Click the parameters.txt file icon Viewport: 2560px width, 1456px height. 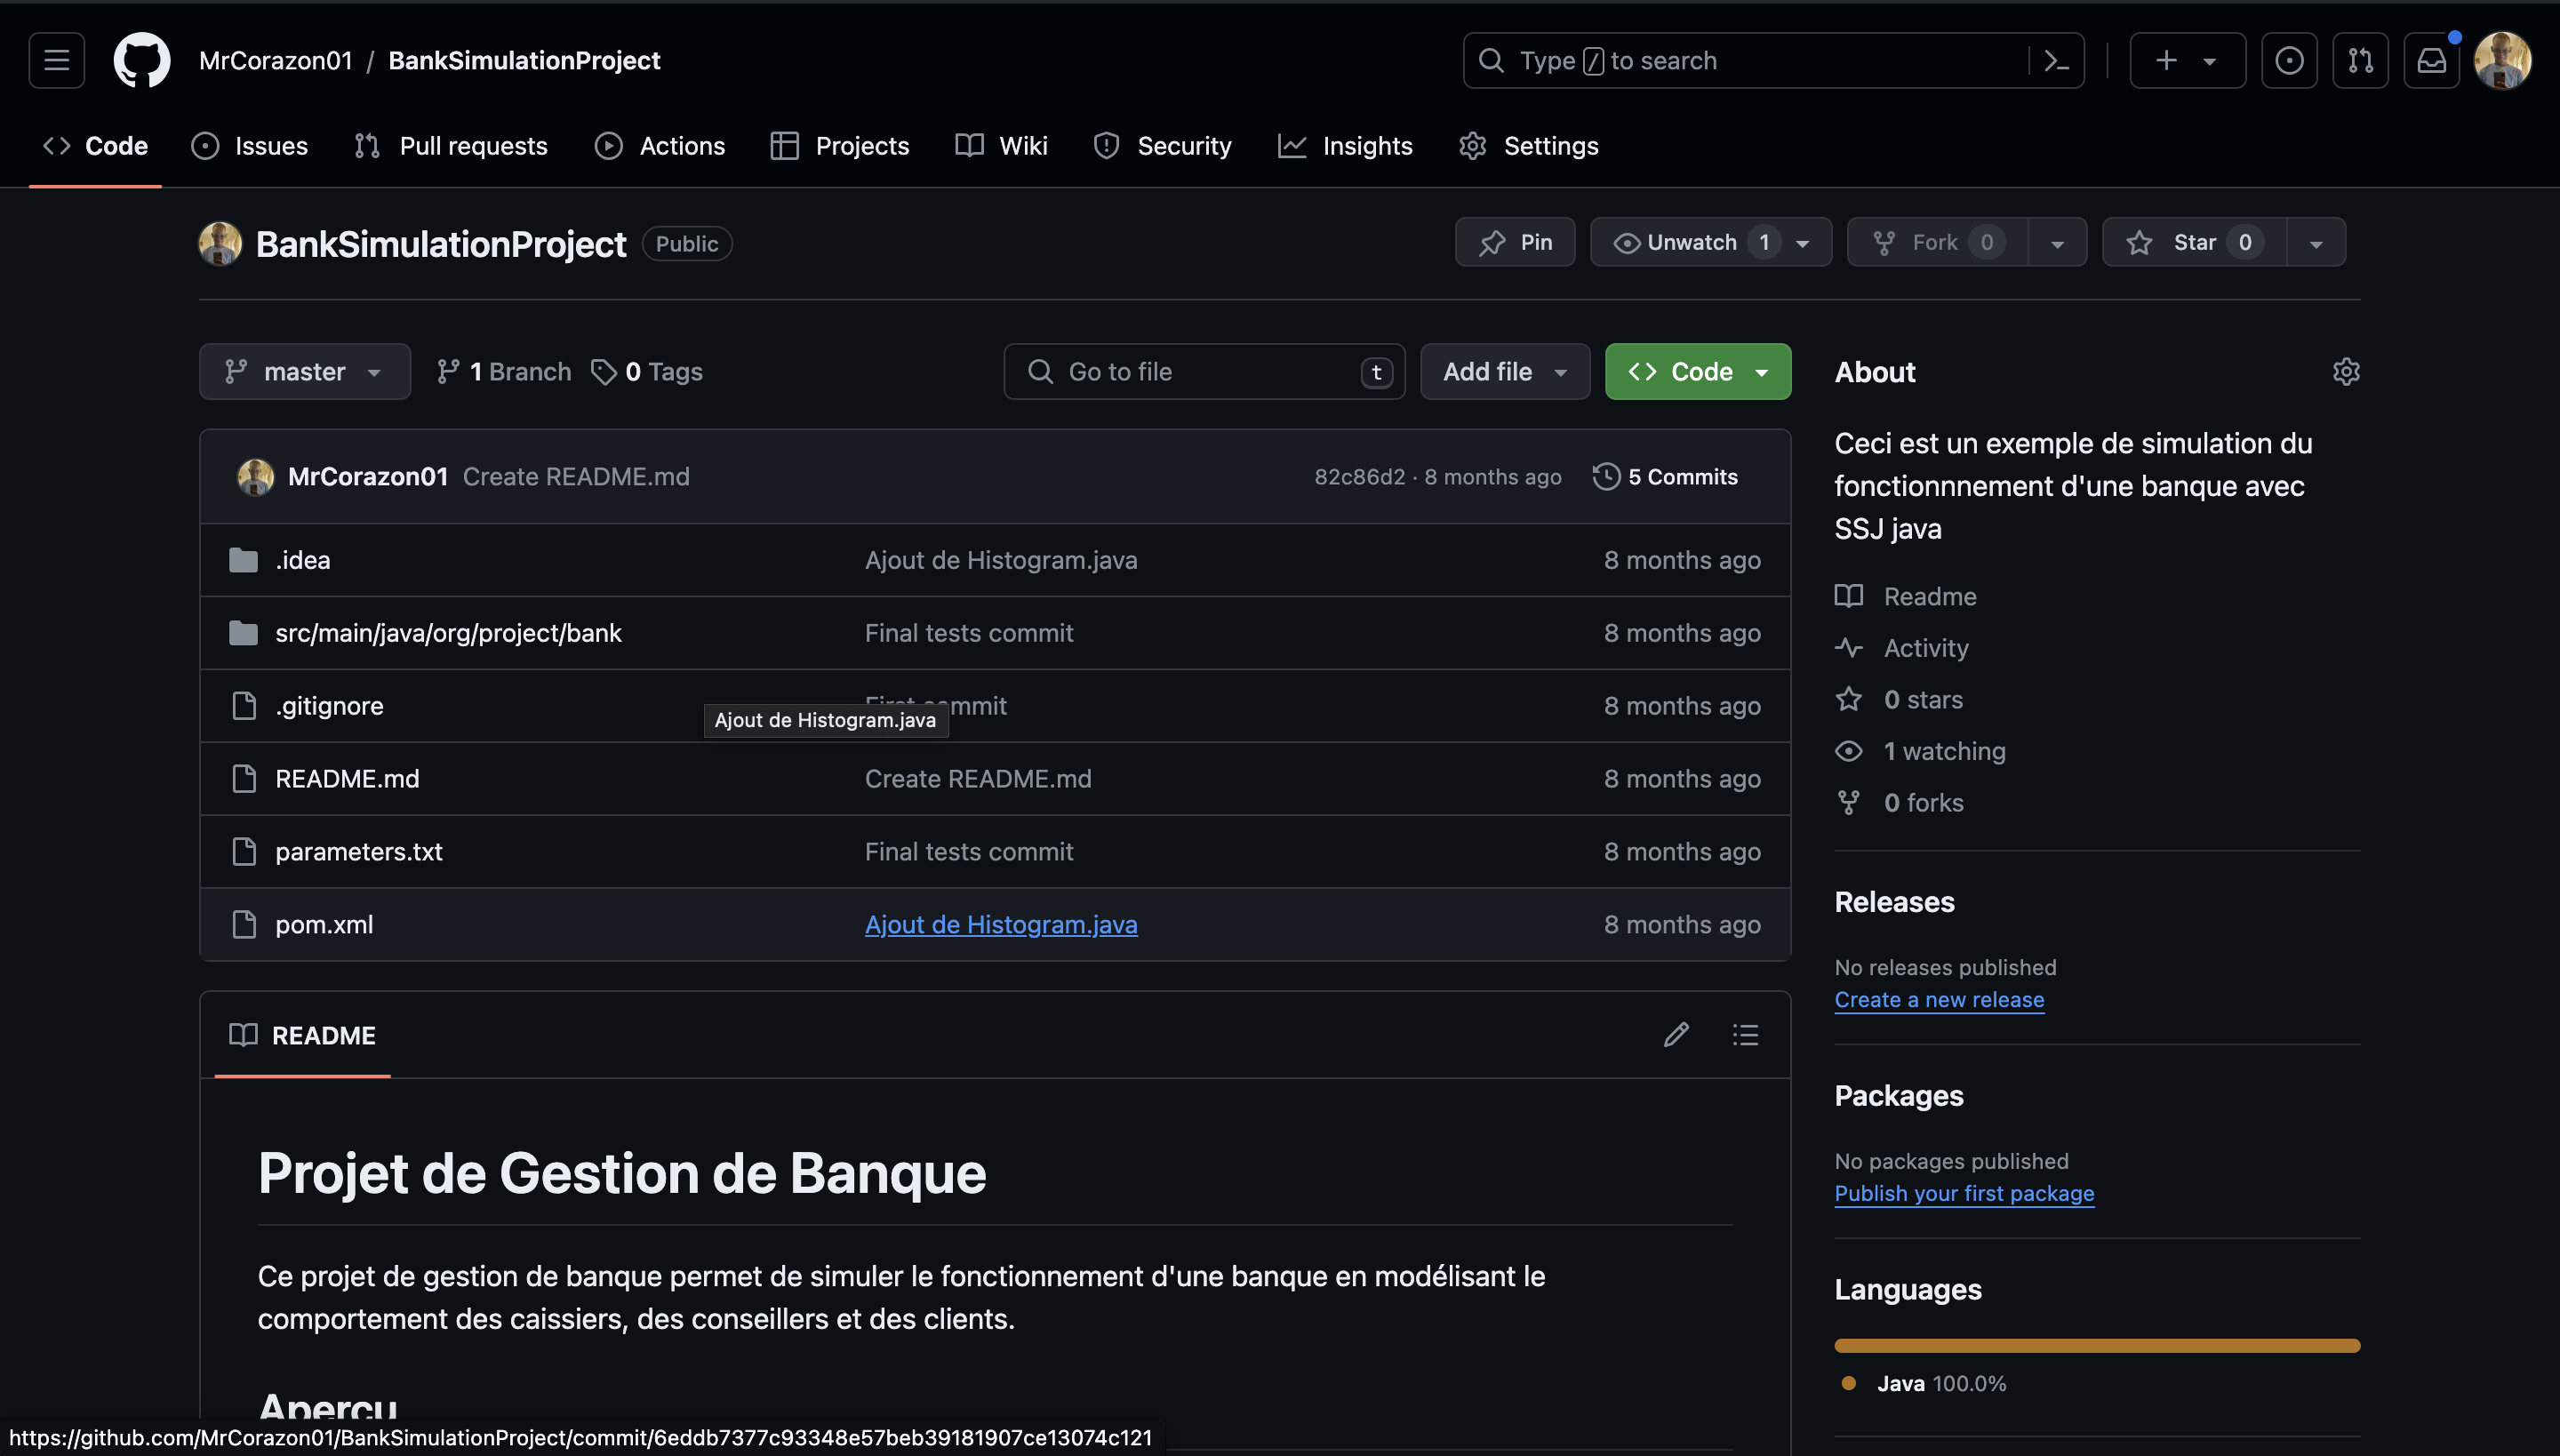click(x=244, y=852)
